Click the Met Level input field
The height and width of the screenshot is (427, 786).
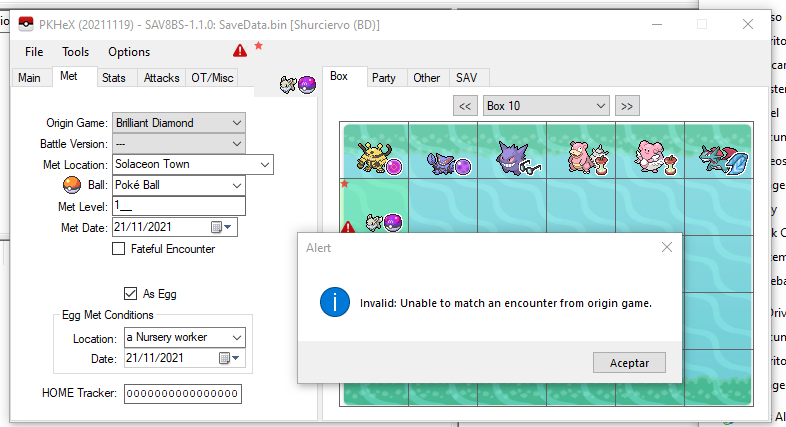pyautogui.click(x=179, y=206)
